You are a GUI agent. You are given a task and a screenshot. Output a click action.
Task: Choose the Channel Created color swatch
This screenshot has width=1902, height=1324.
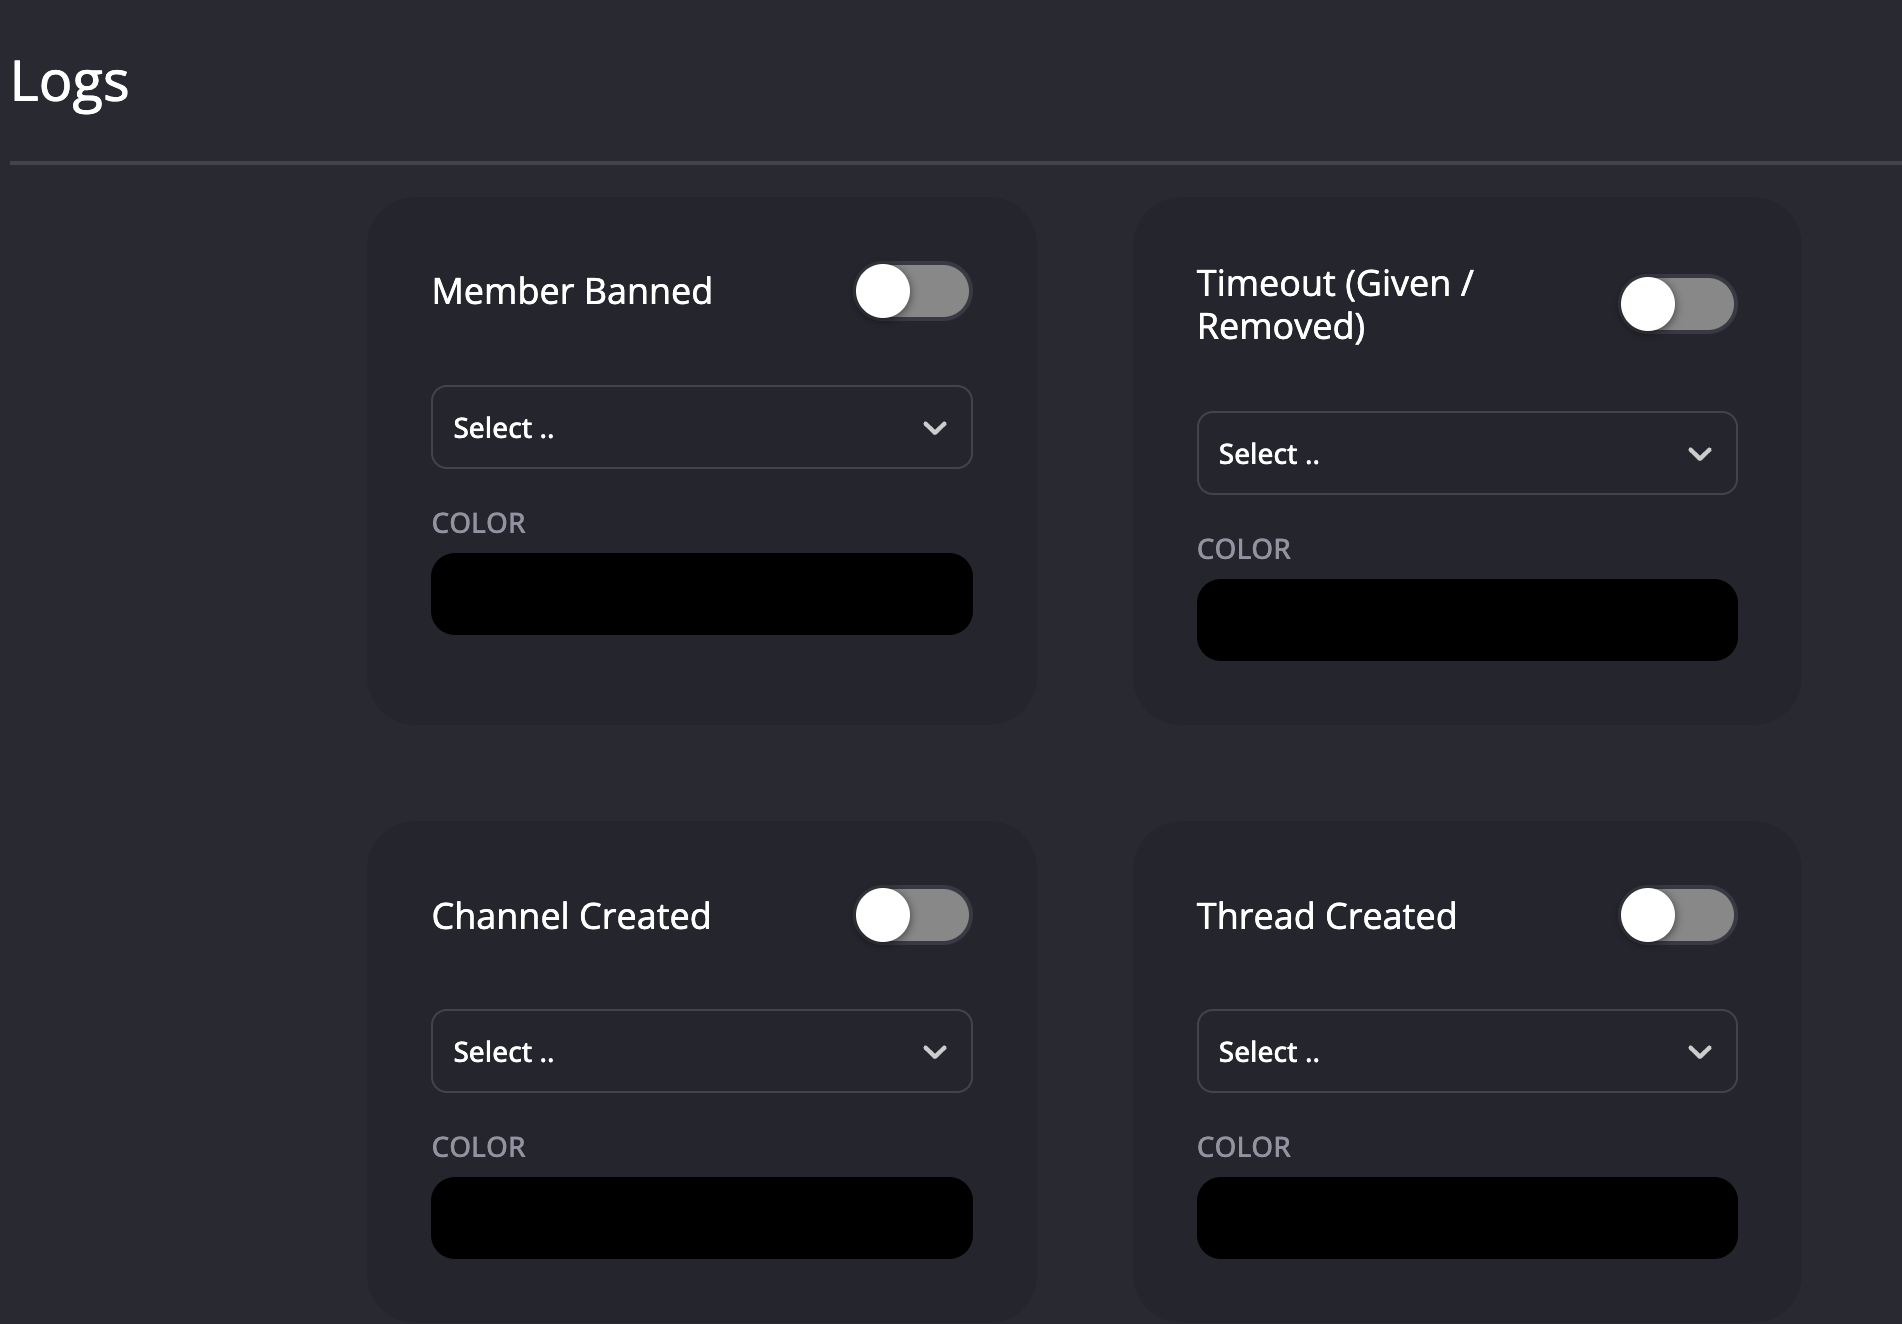(701, 1218)
